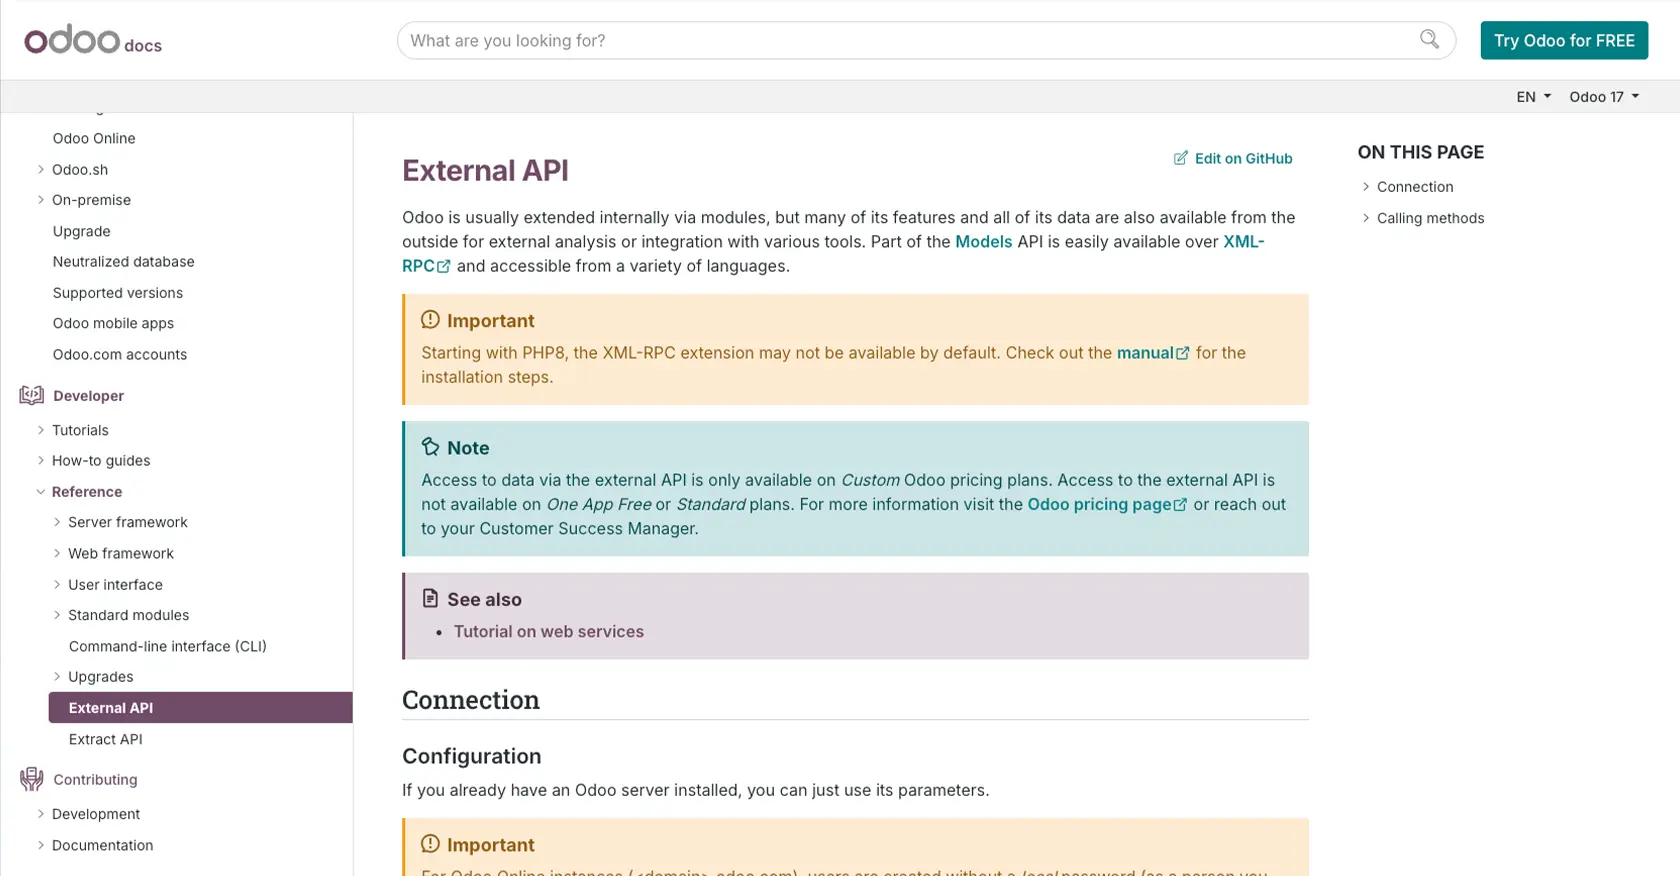Image resolution: width=1680 pixels, height=876 pixels.
Task: Select External API in sidebar
Action: [201, 707]
